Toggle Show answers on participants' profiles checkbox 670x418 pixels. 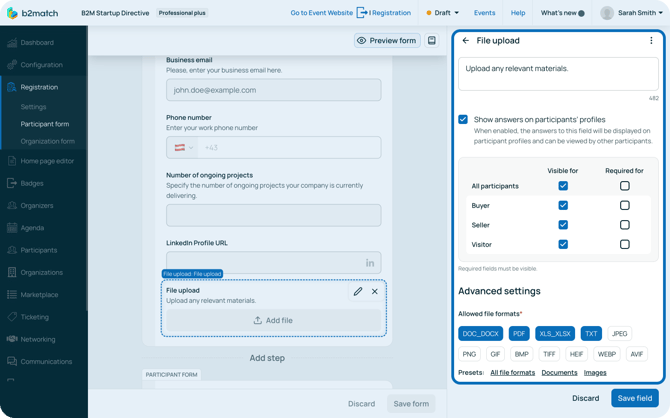(x=463, y=119)
